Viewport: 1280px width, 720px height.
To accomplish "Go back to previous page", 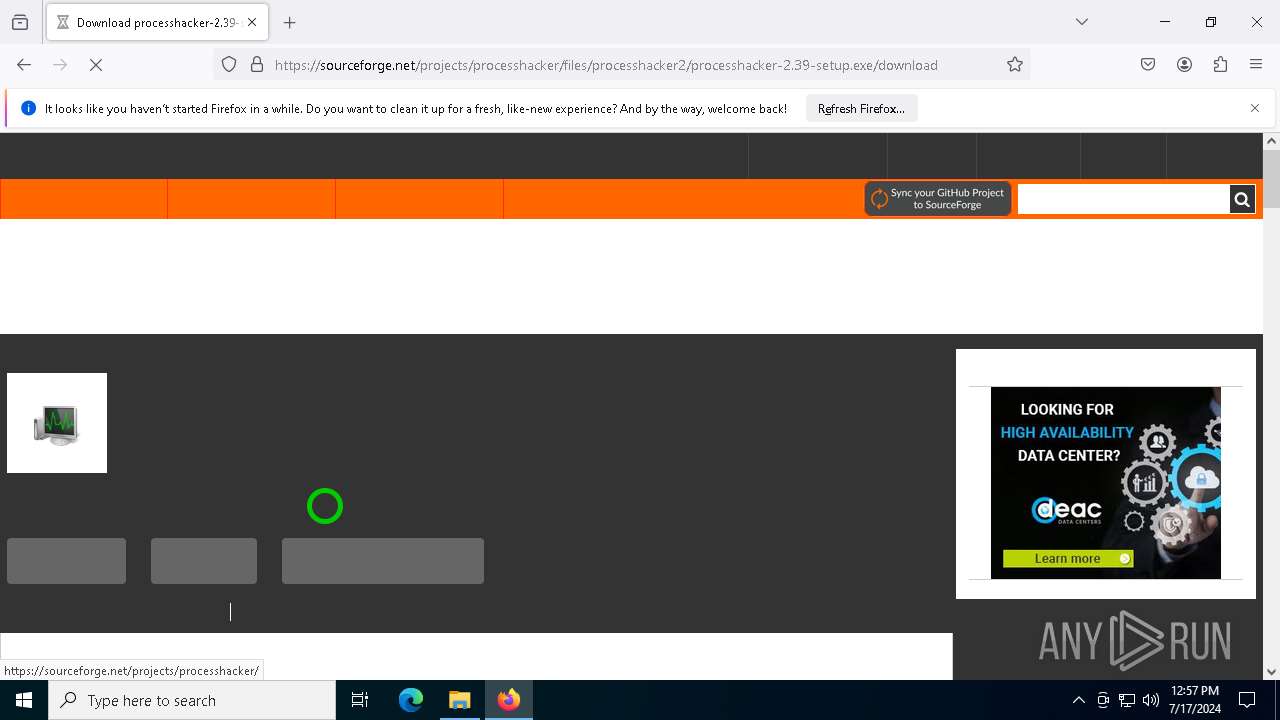I will pos(24,65).
